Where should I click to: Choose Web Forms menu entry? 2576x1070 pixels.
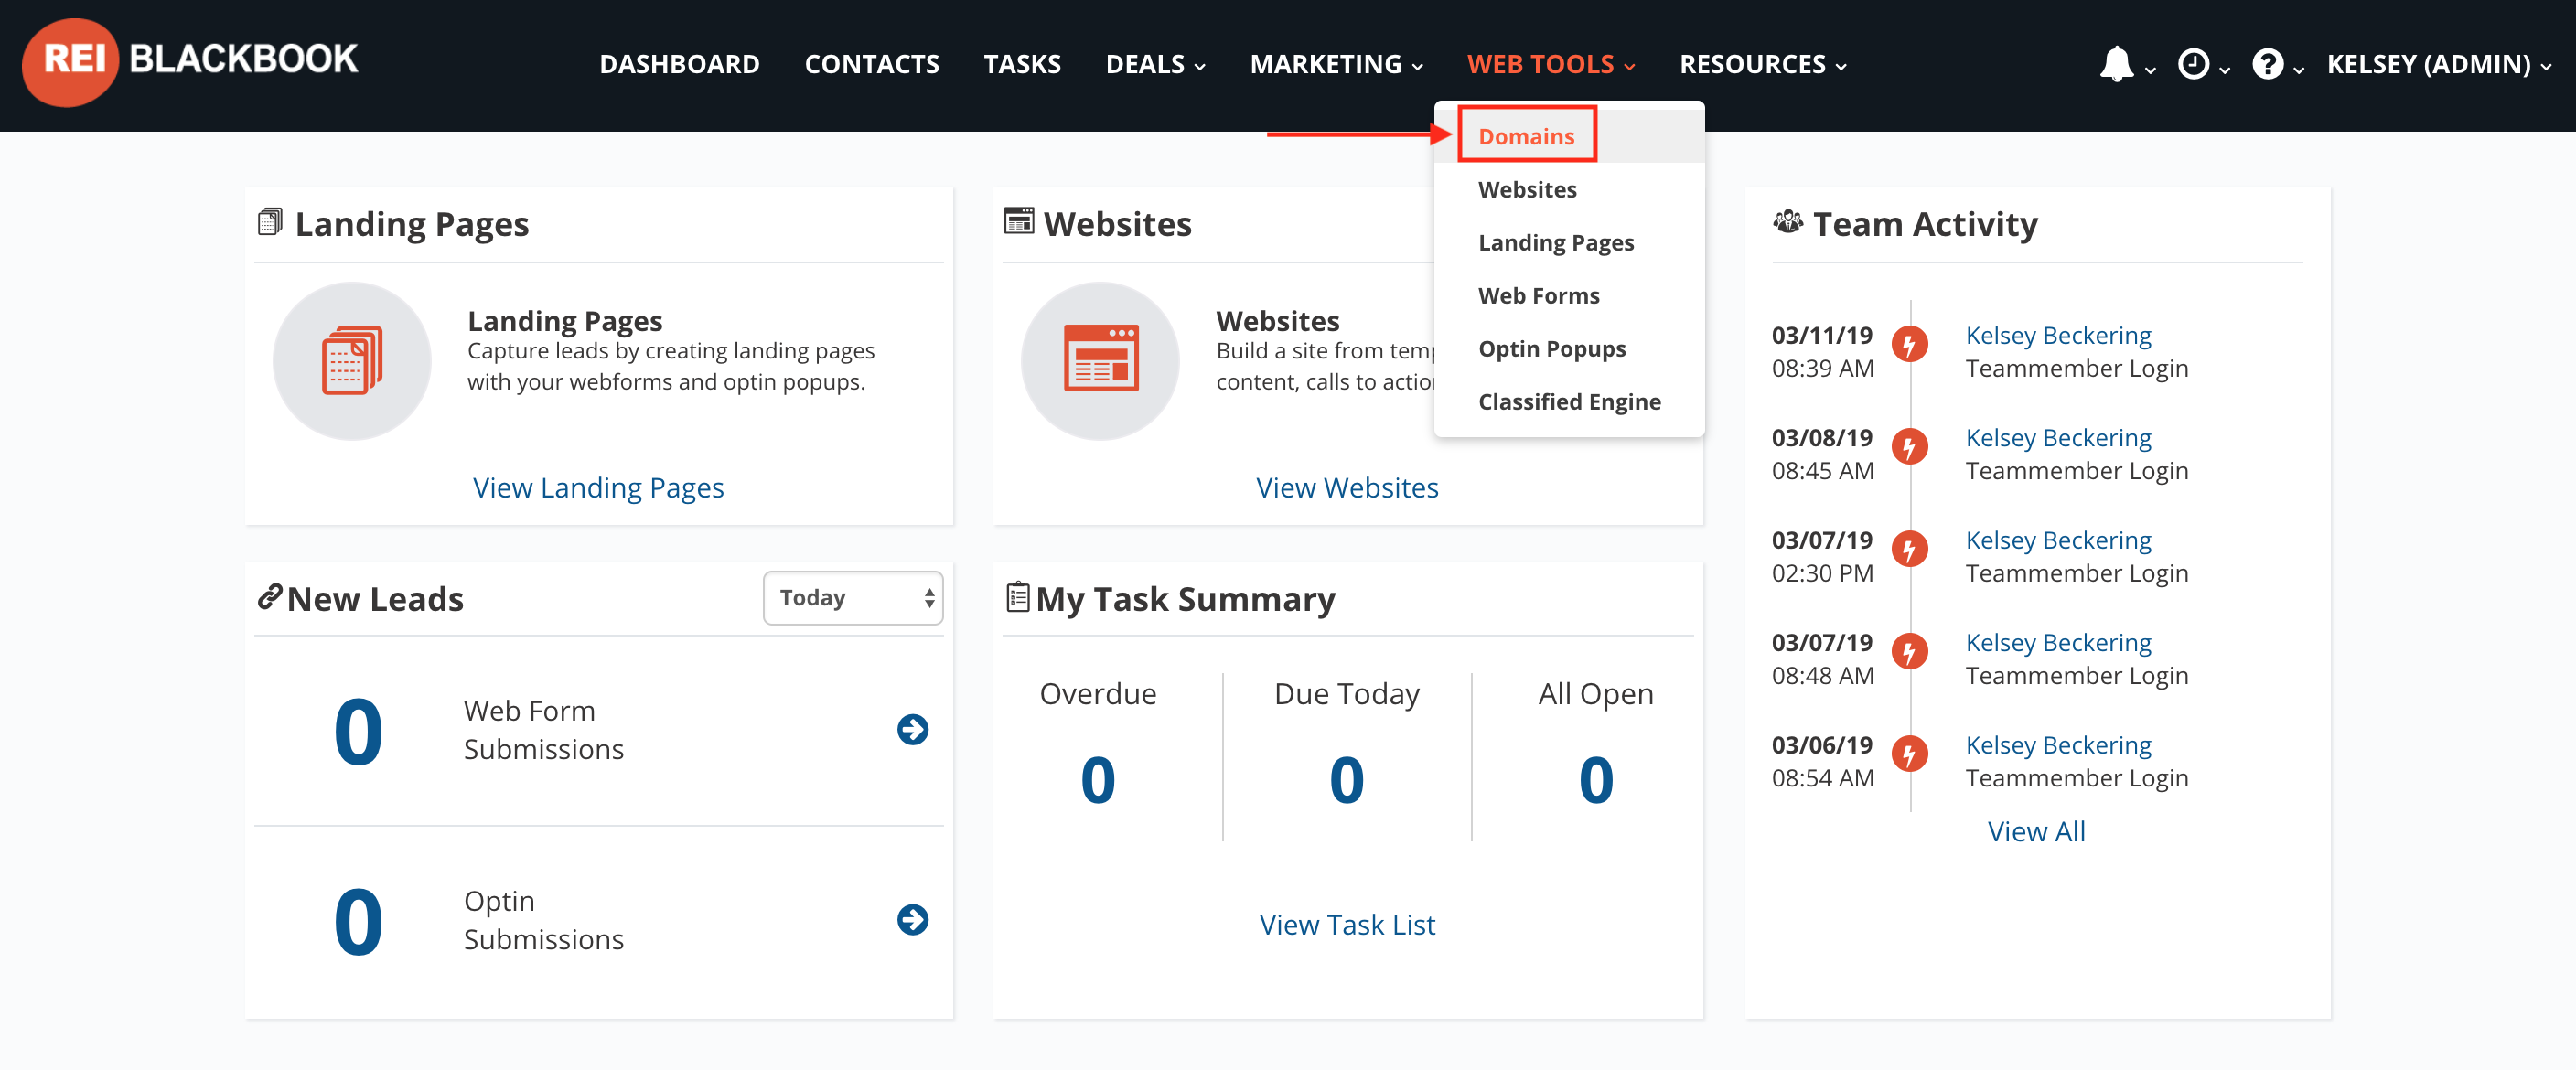click(1538, 295)
